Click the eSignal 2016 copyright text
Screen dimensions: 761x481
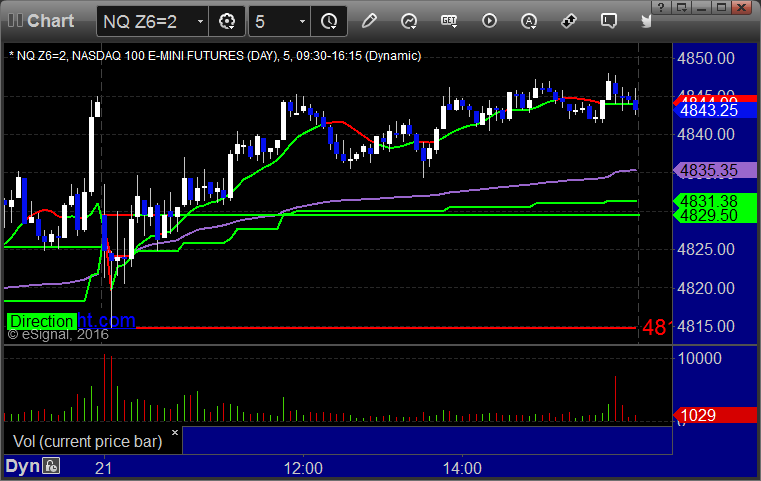pyautogui.click(x=58, y=334)
